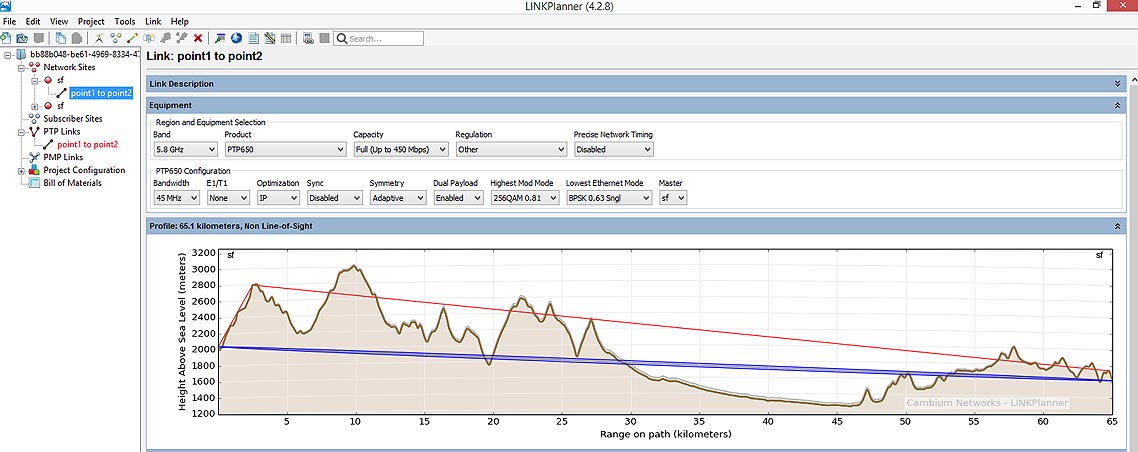Collapse the Equipment section

click(1118, 106)
